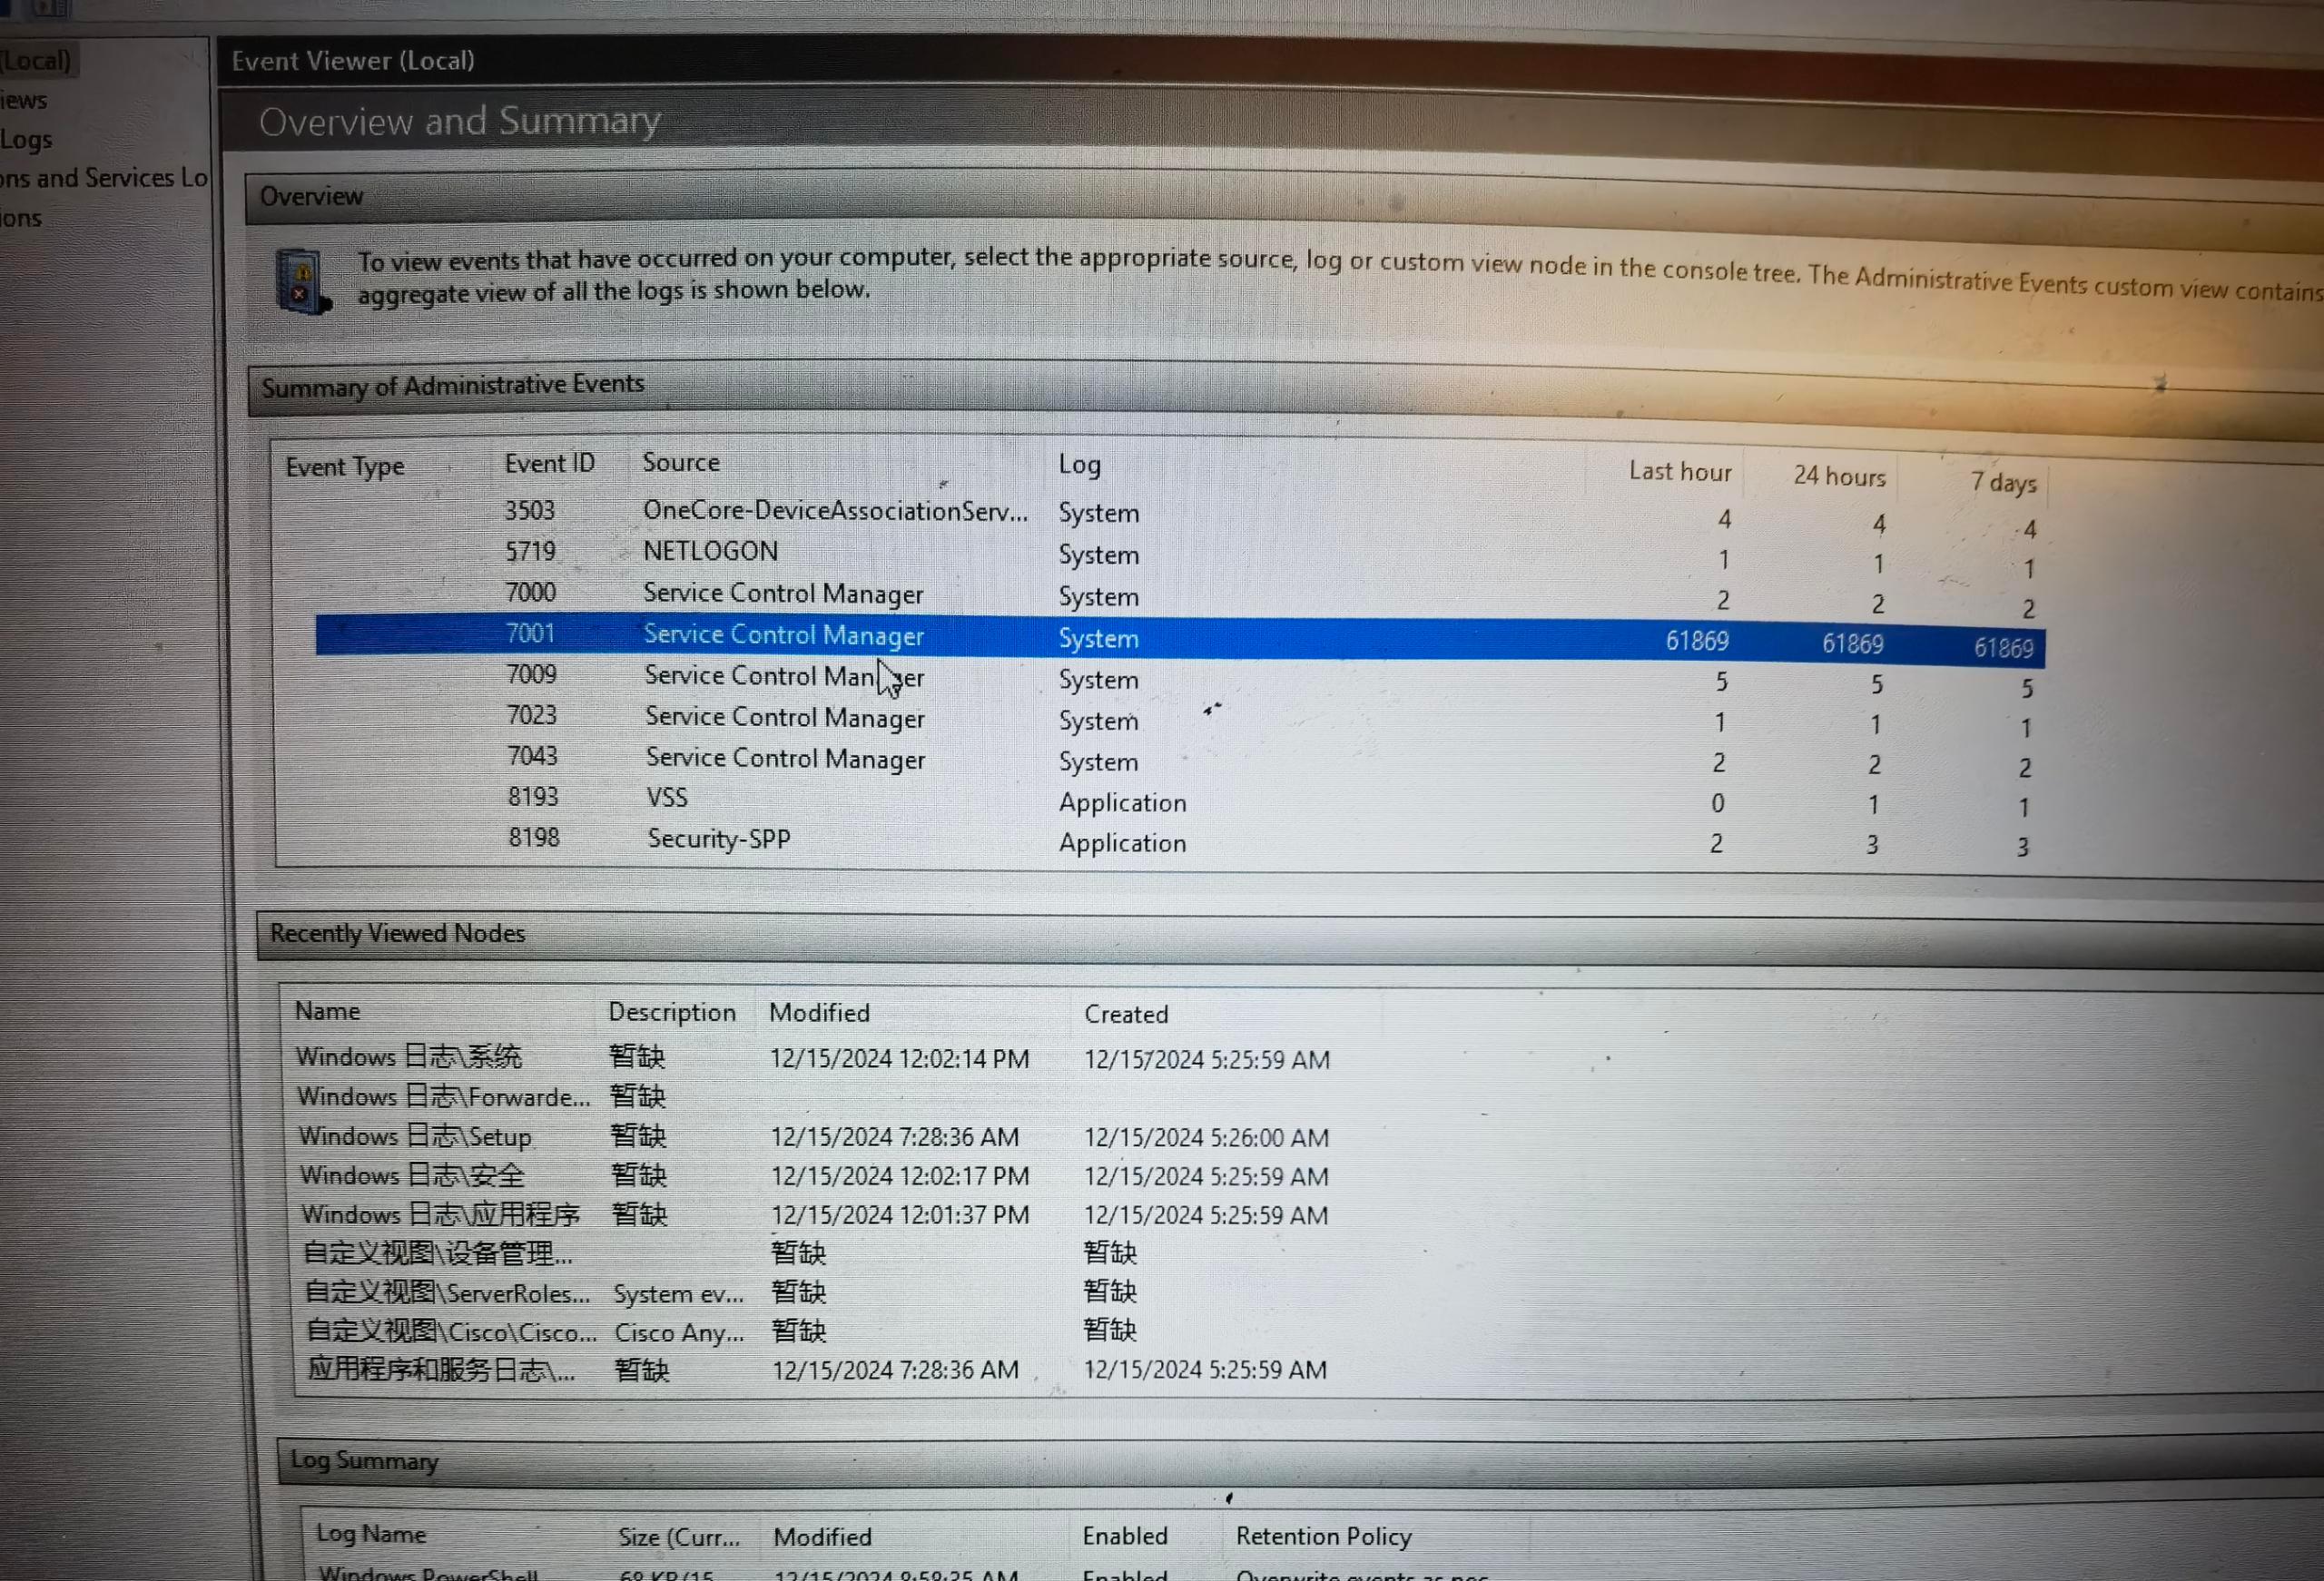
Task: Select the Security-SPP event 8198 row
Action: tap(718, 839)
